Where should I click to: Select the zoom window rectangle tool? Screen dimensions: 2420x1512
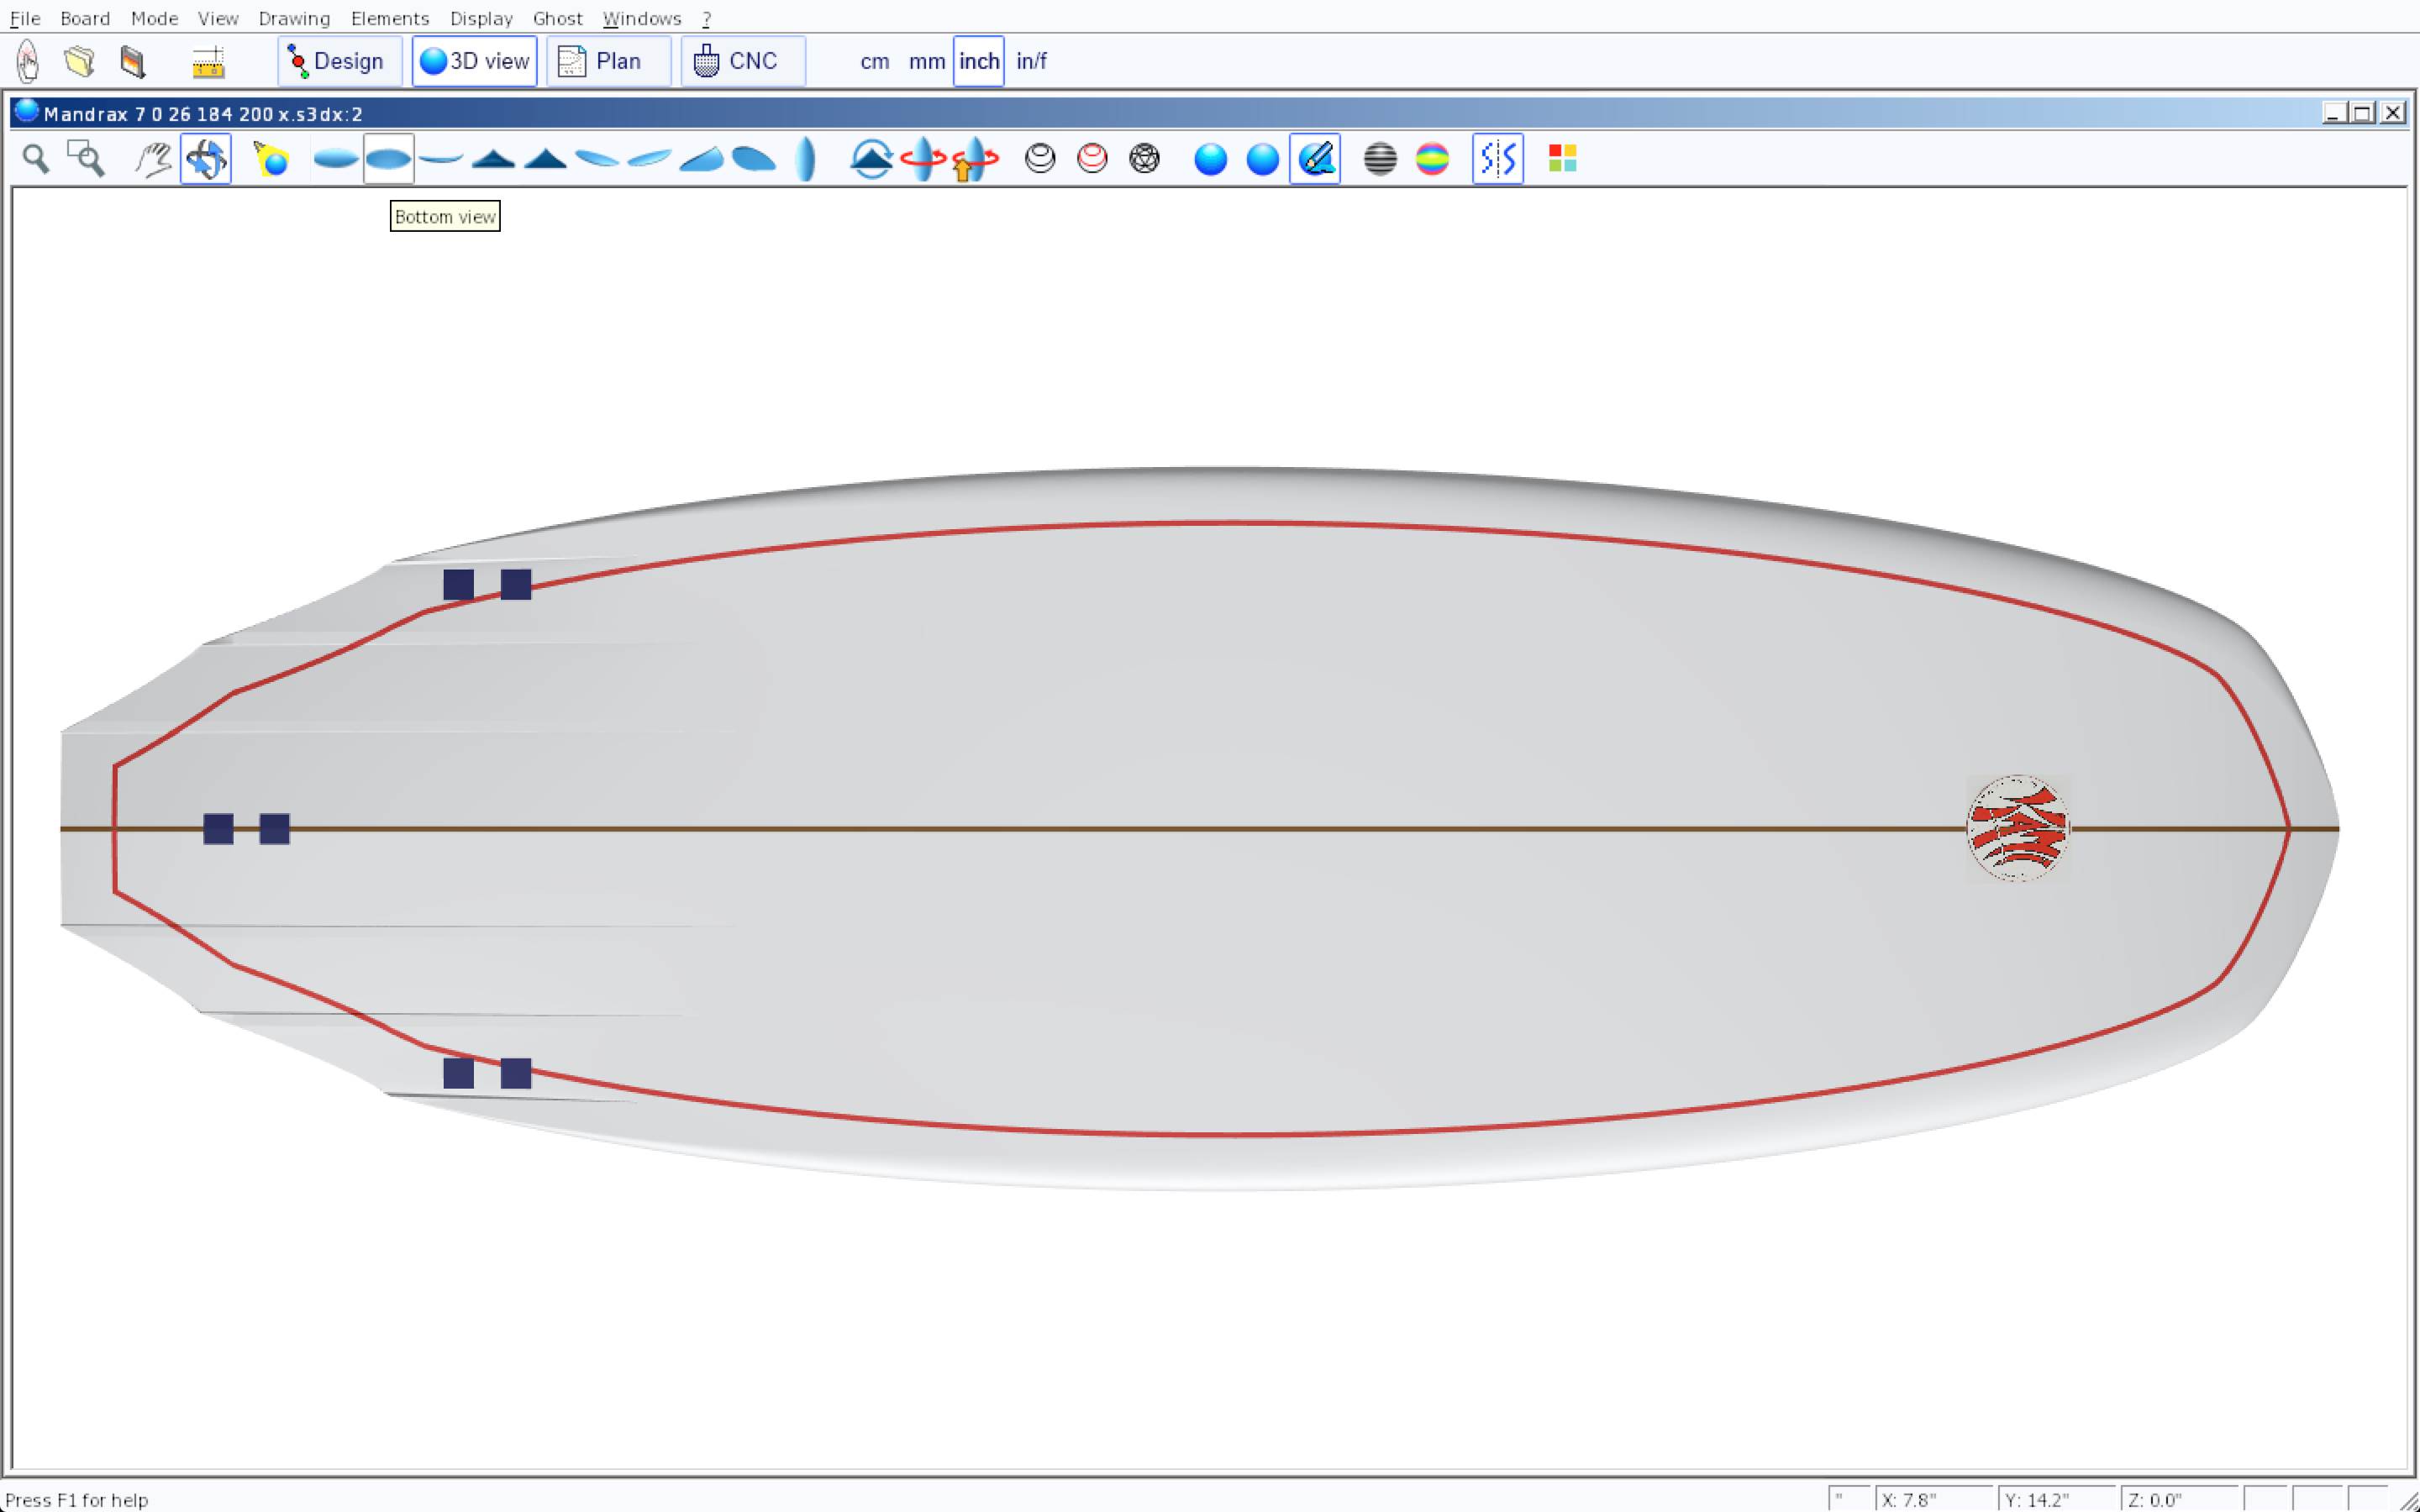click(x=86, y=159)
